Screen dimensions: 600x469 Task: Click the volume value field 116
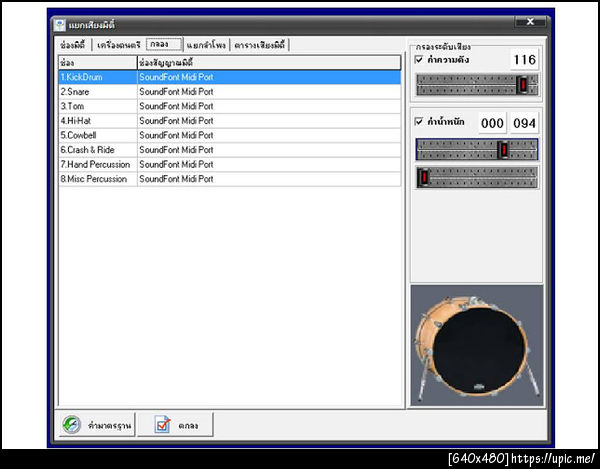524,59
